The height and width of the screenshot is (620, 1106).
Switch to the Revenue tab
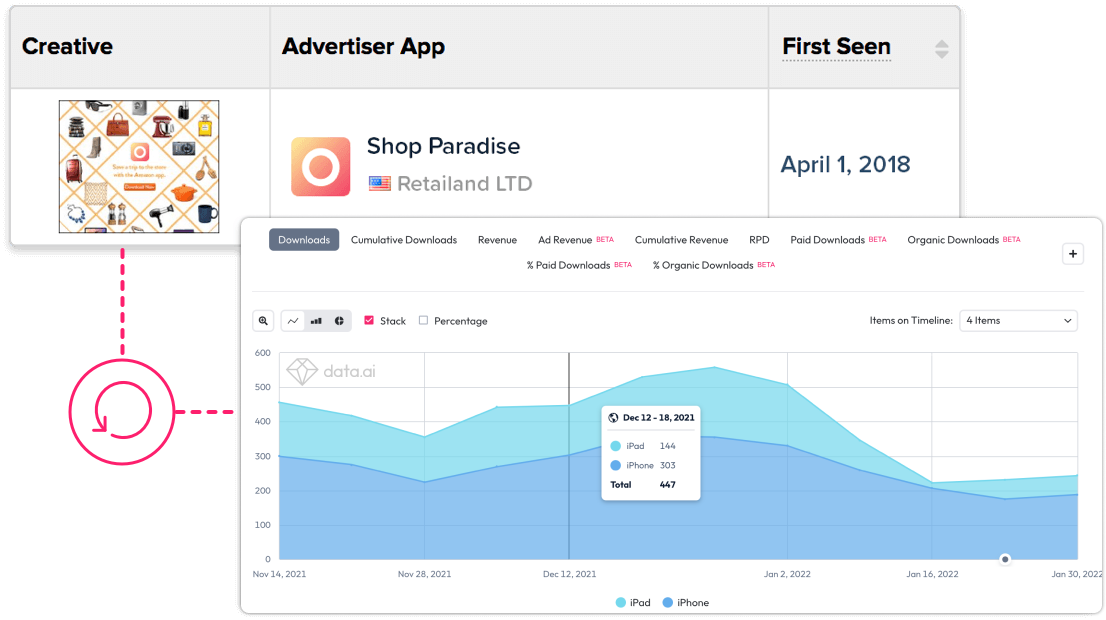pos(497,240)
